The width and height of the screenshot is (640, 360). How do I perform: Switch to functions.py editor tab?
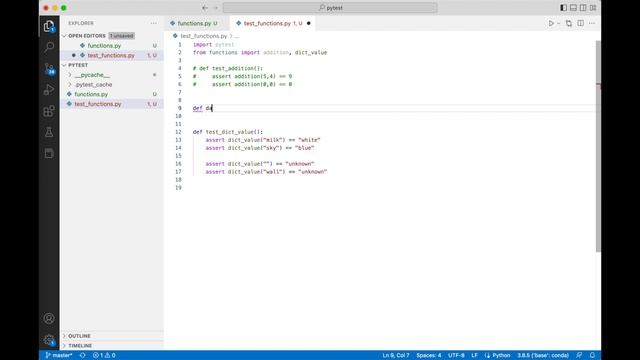[197, 23]
